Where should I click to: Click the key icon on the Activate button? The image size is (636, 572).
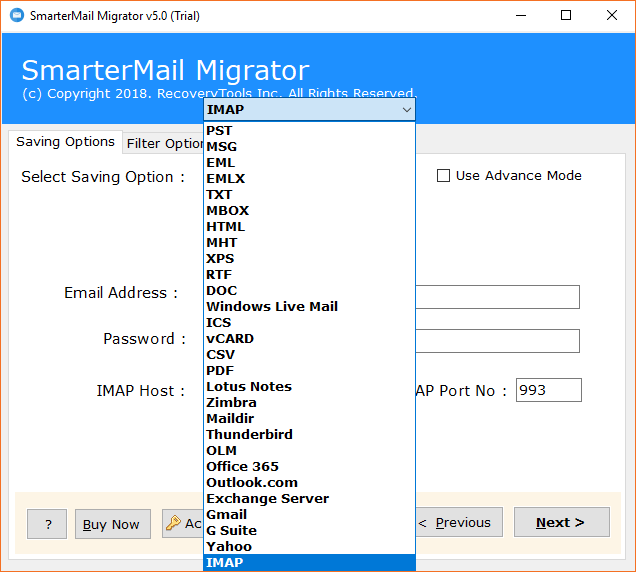174,523
